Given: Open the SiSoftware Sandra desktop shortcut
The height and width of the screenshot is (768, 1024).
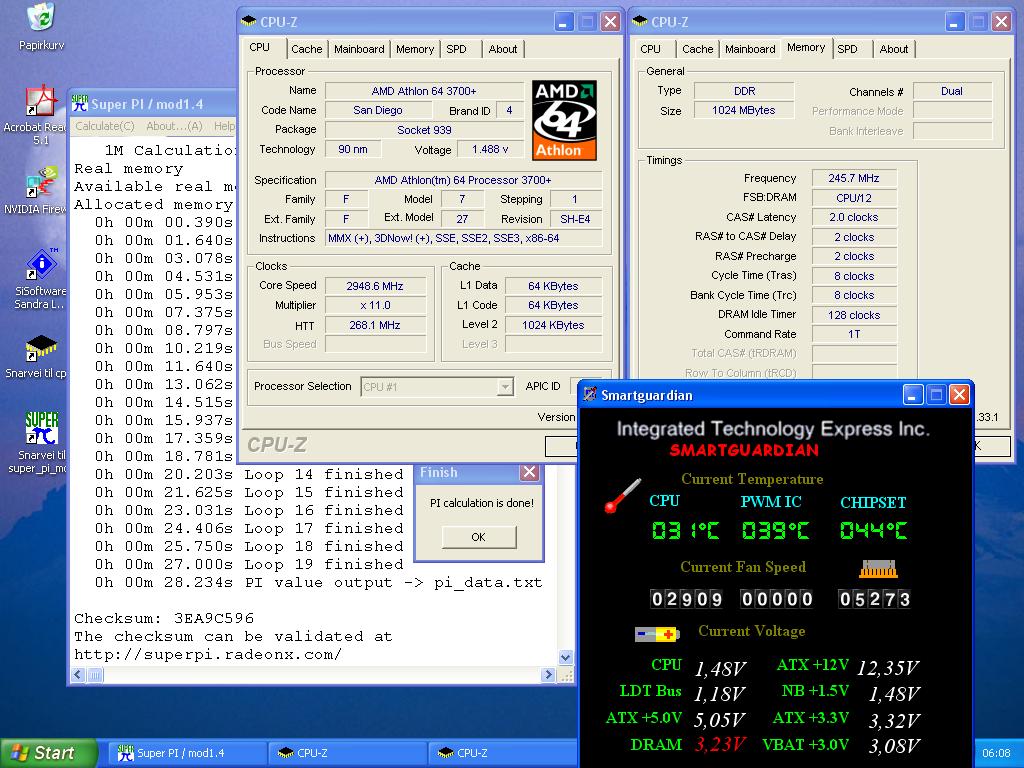Looking at the screenshot, I should click(x=40, y=264).
